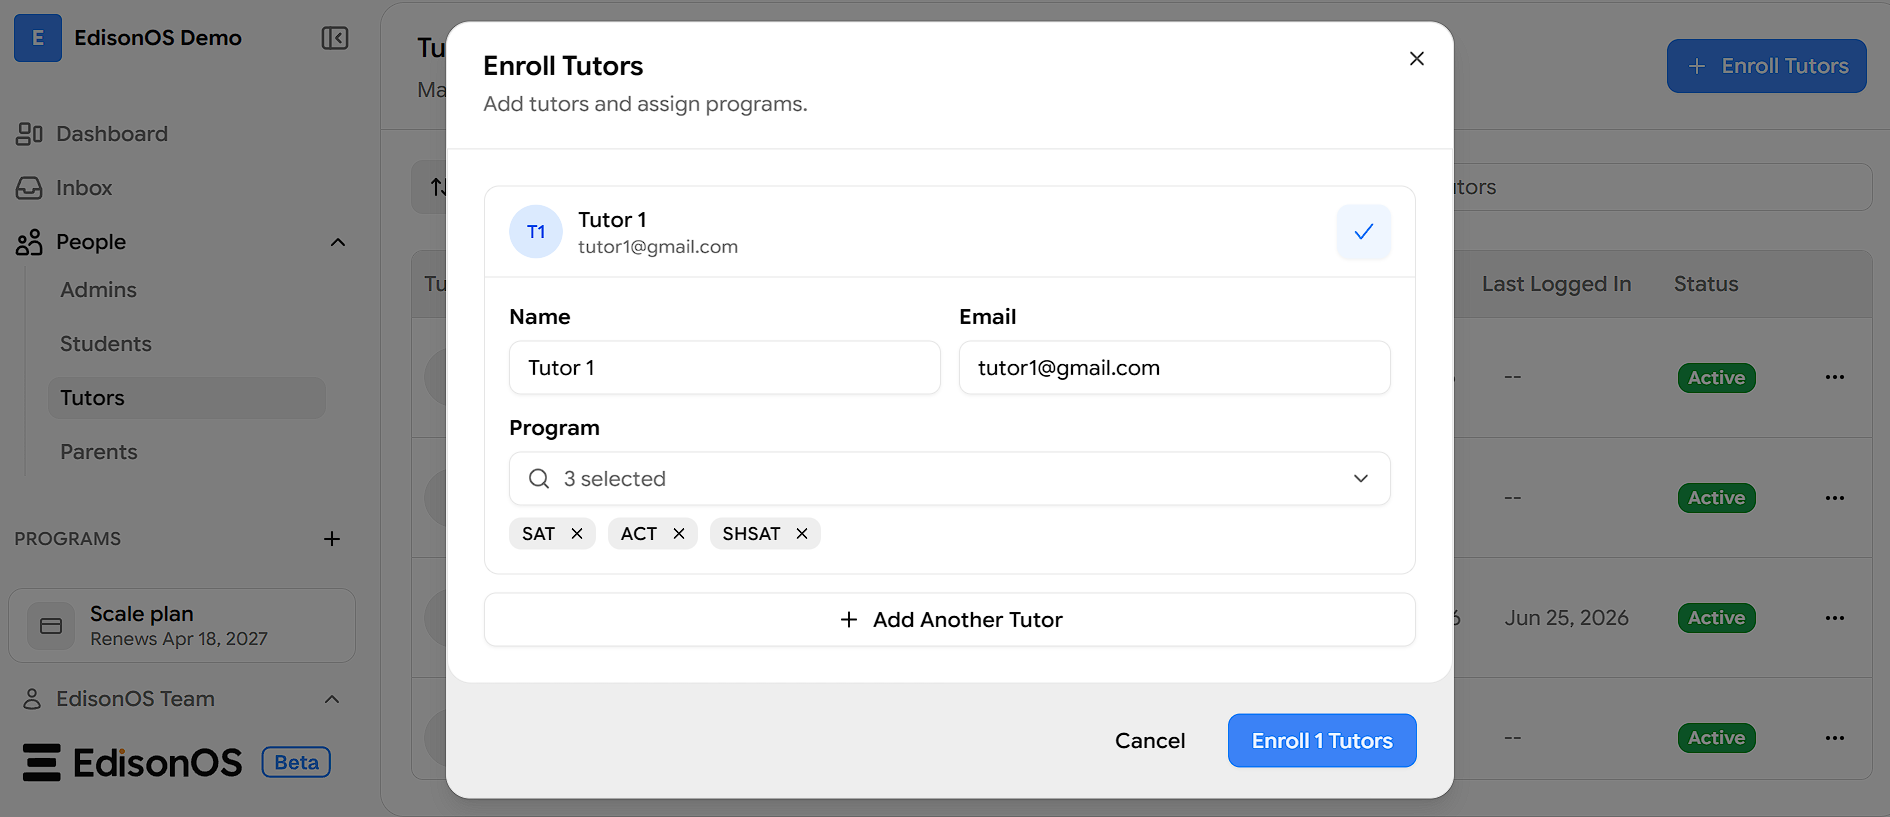
Task: Remove the SHSAT program tag
Action: pos(802,534)
